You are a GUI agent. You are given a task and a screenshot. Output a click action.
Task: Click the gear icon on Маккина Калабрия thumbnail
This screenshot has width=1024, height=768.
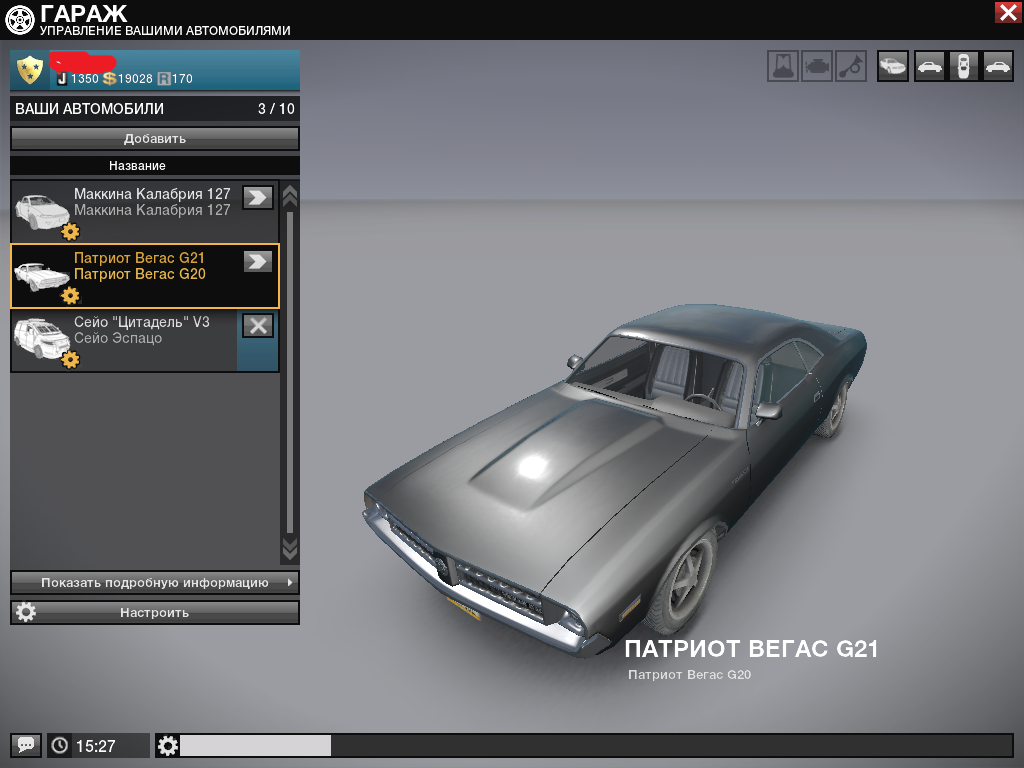pyautogui.click(x=70, y=232)
